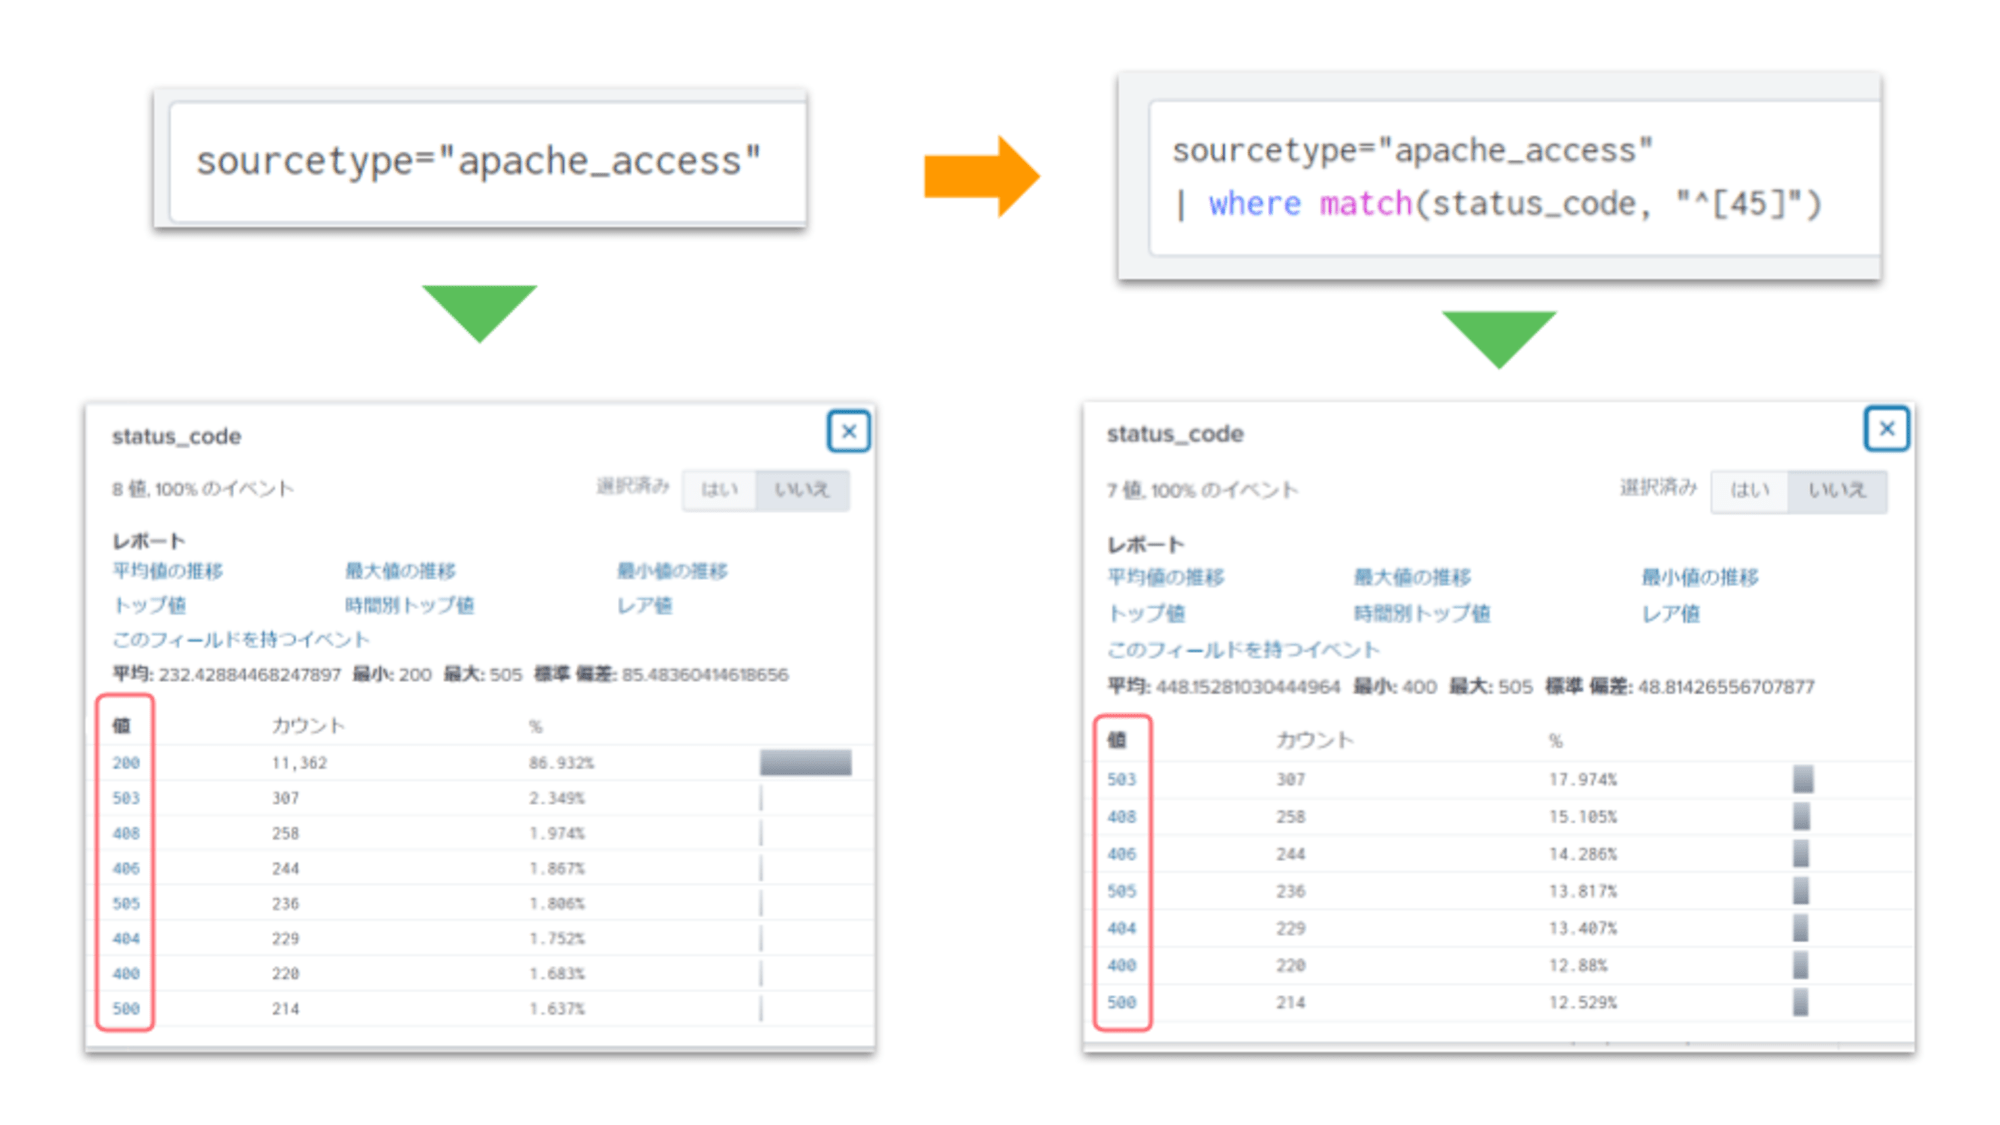Click value 505 in right panel table
Screen dimensions: 2000x1125
[x=1122, y=891]
